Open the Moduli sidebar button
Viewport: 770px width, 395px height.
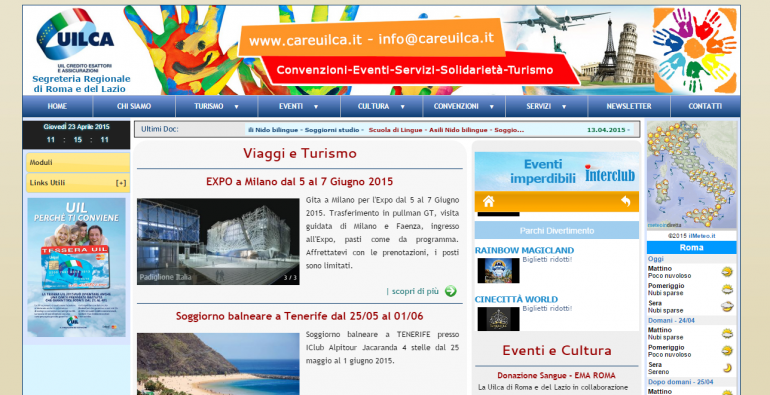[78, 163]
